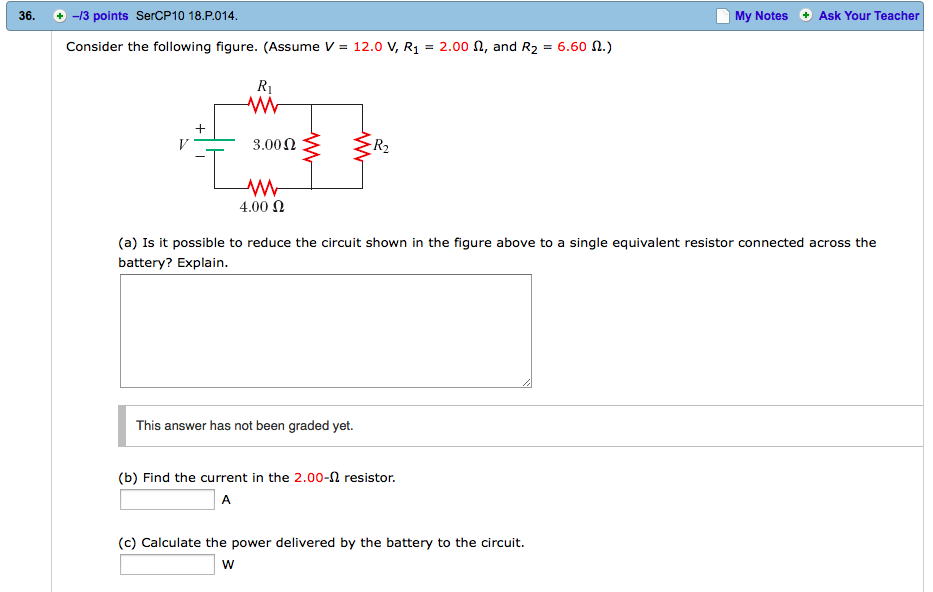Click the question number 36 label
This screenshot has width=933, height=592.
click(27, 15)
